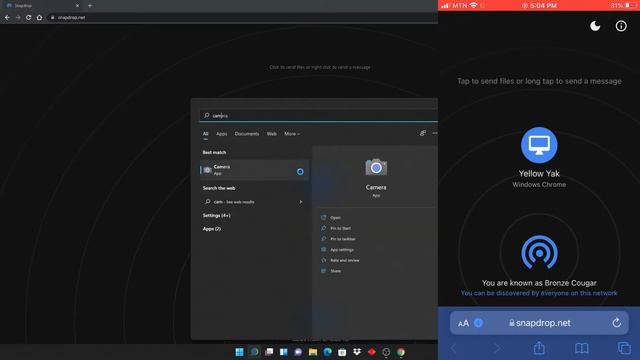
Task: Click the Windows search text box
Action: tap(319, 116)
